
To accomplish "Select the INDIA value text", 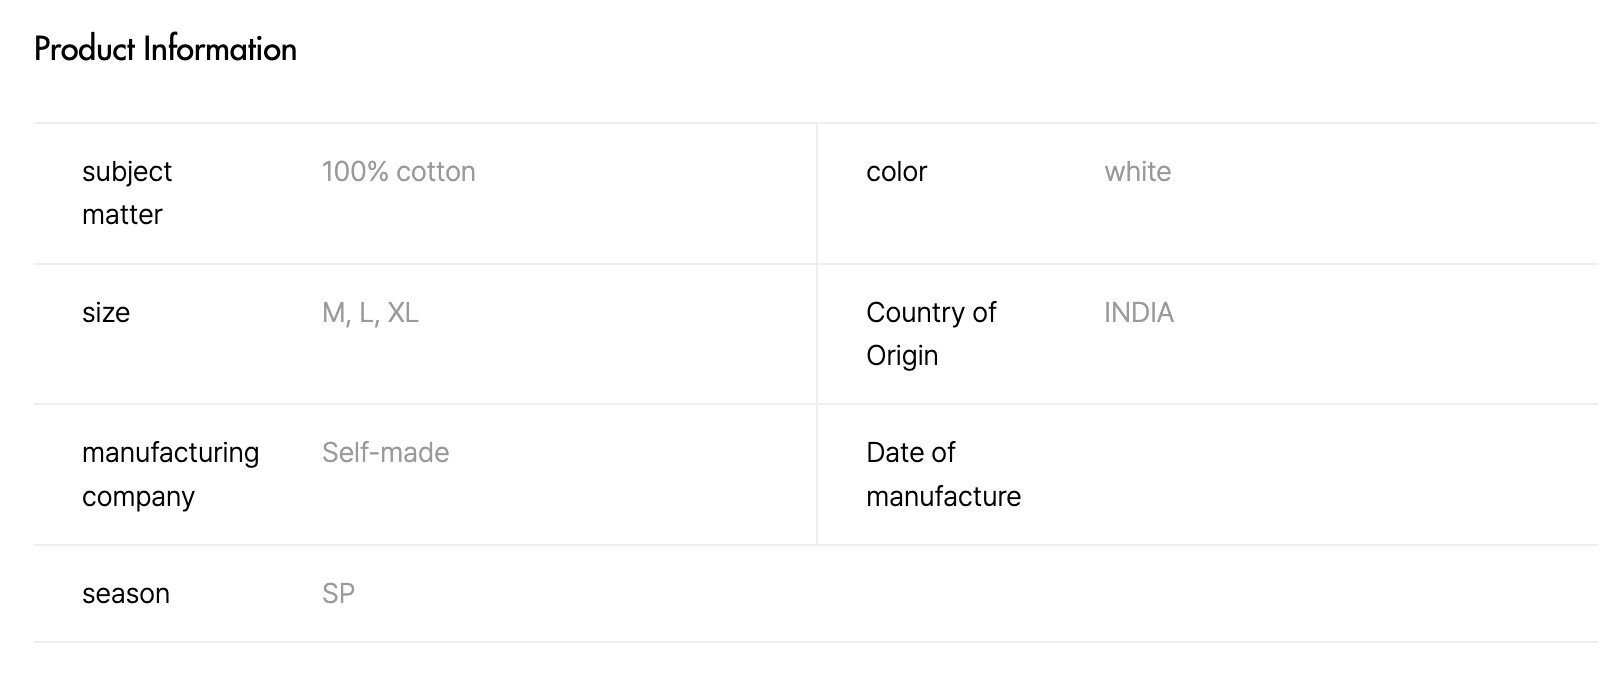I will click(1138, 313).
